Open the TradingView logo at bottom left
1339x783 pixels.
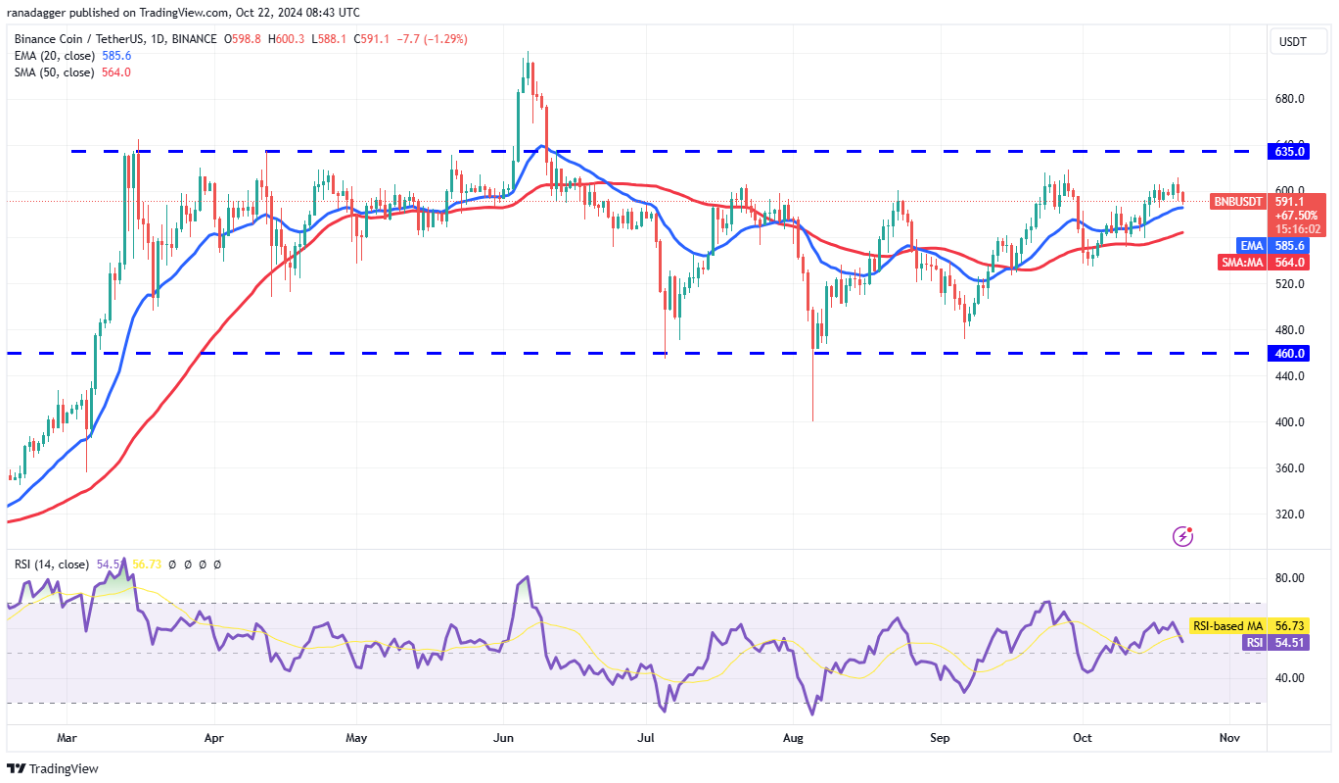pos(53,769)
